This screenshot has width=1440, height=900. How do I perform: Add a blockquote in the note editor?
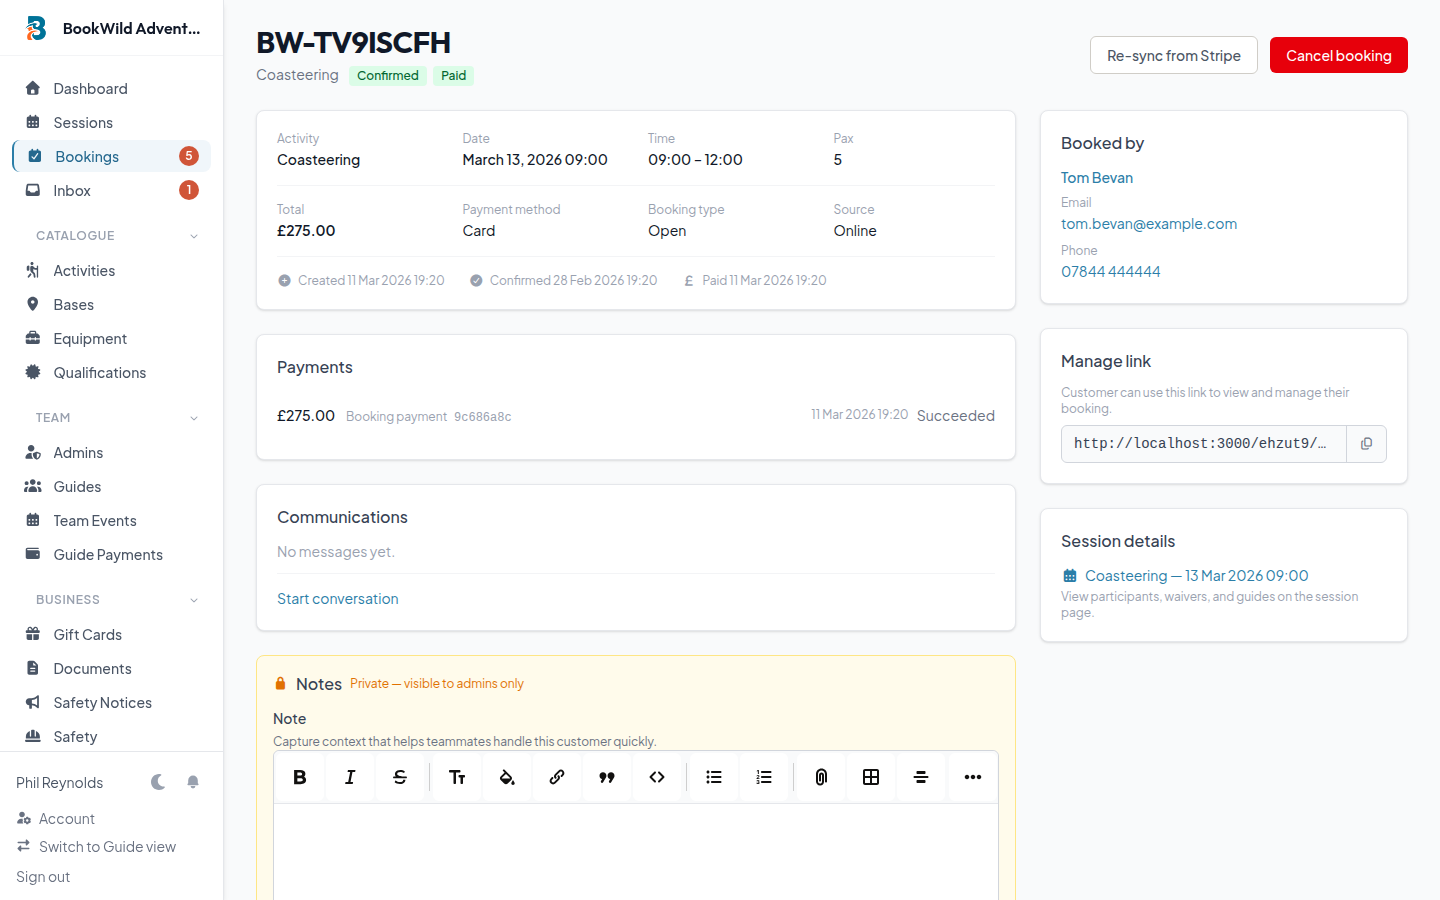point(607,777)
